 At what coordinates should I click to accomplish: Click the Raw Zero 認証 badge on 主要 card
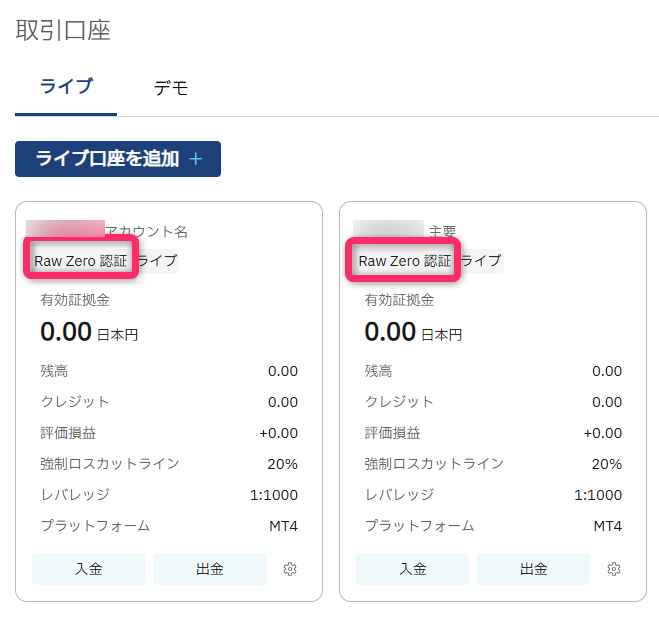pos(405,261)
